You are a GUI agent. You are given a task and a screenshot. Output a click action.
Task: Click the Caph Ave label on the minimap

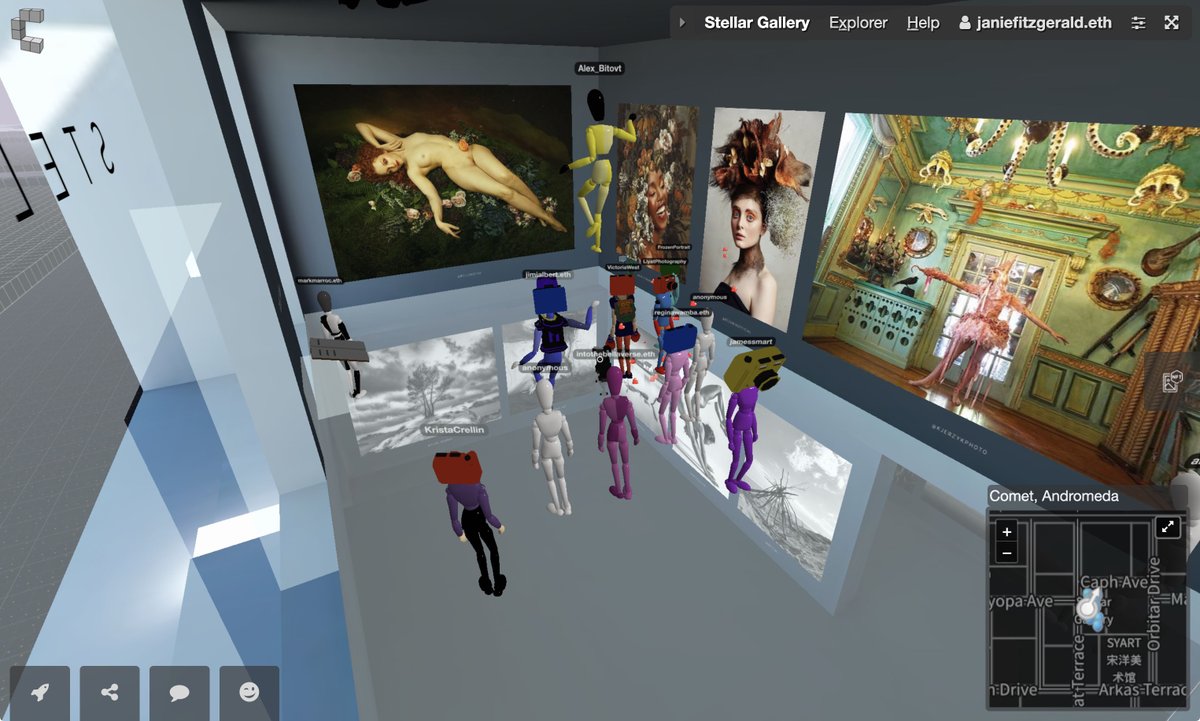tap(1115, 582)
